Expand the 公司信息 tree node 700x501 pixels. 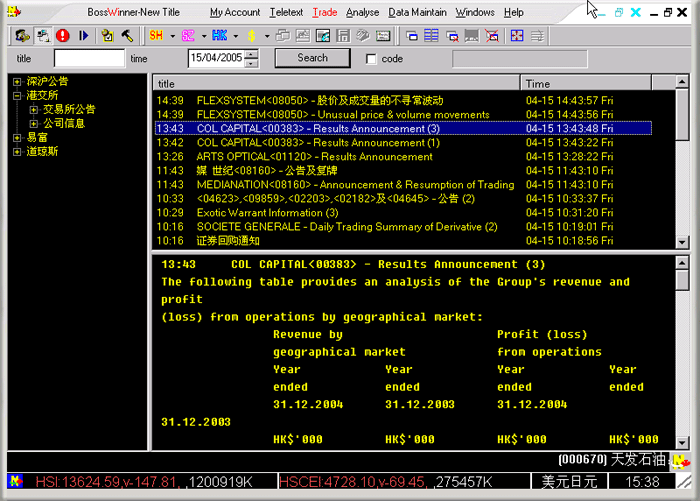(33, 124)
